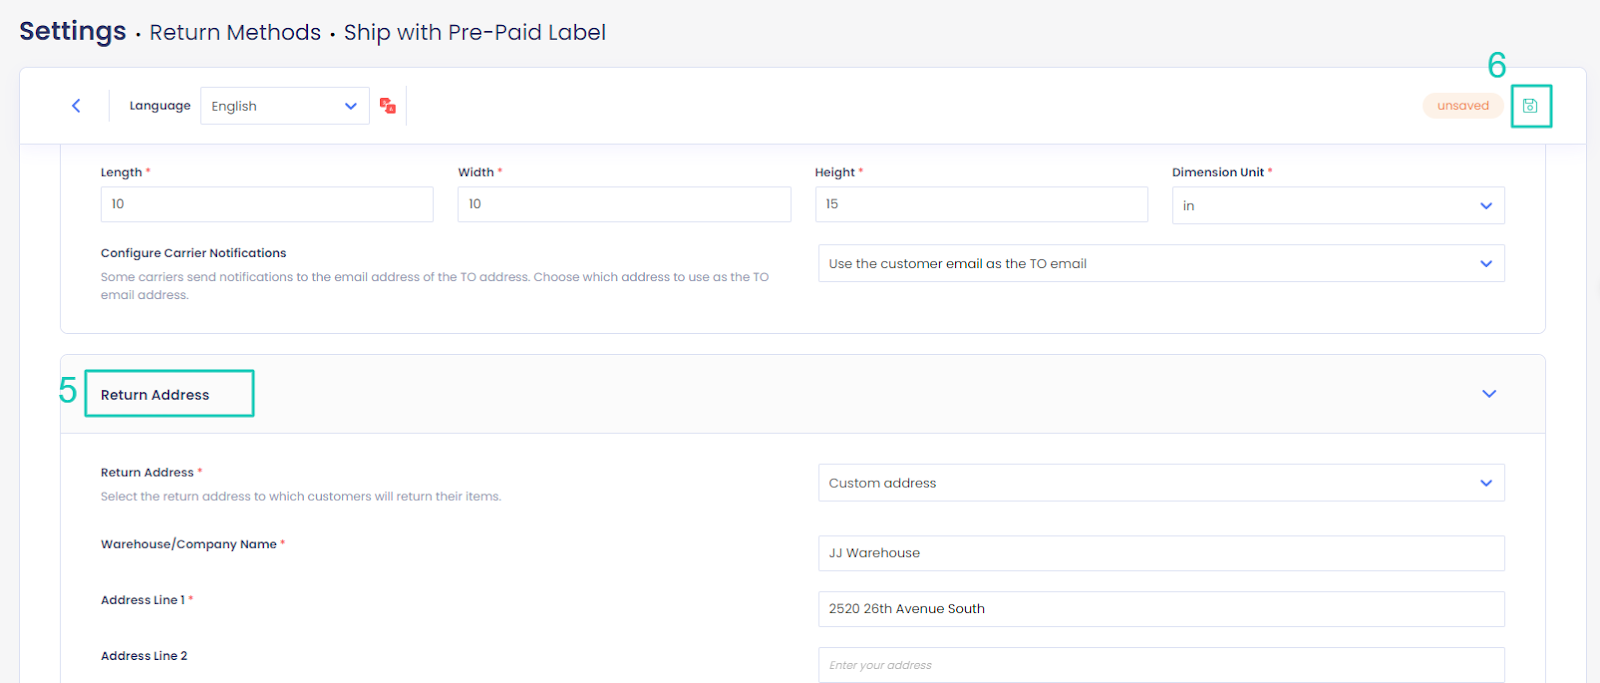Click the Language label
1600x683 pixels.
[160, 106]
